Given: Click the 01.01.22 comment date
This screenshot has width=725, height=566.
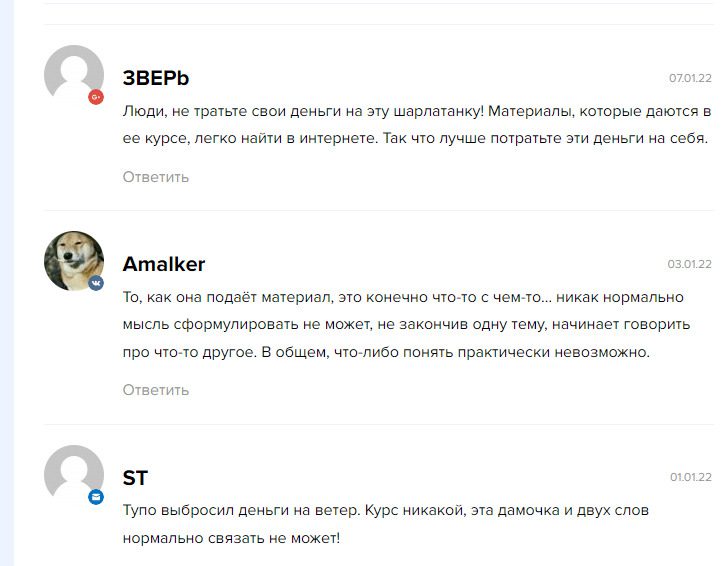Looking at the screenshot, I should point(690,478).
